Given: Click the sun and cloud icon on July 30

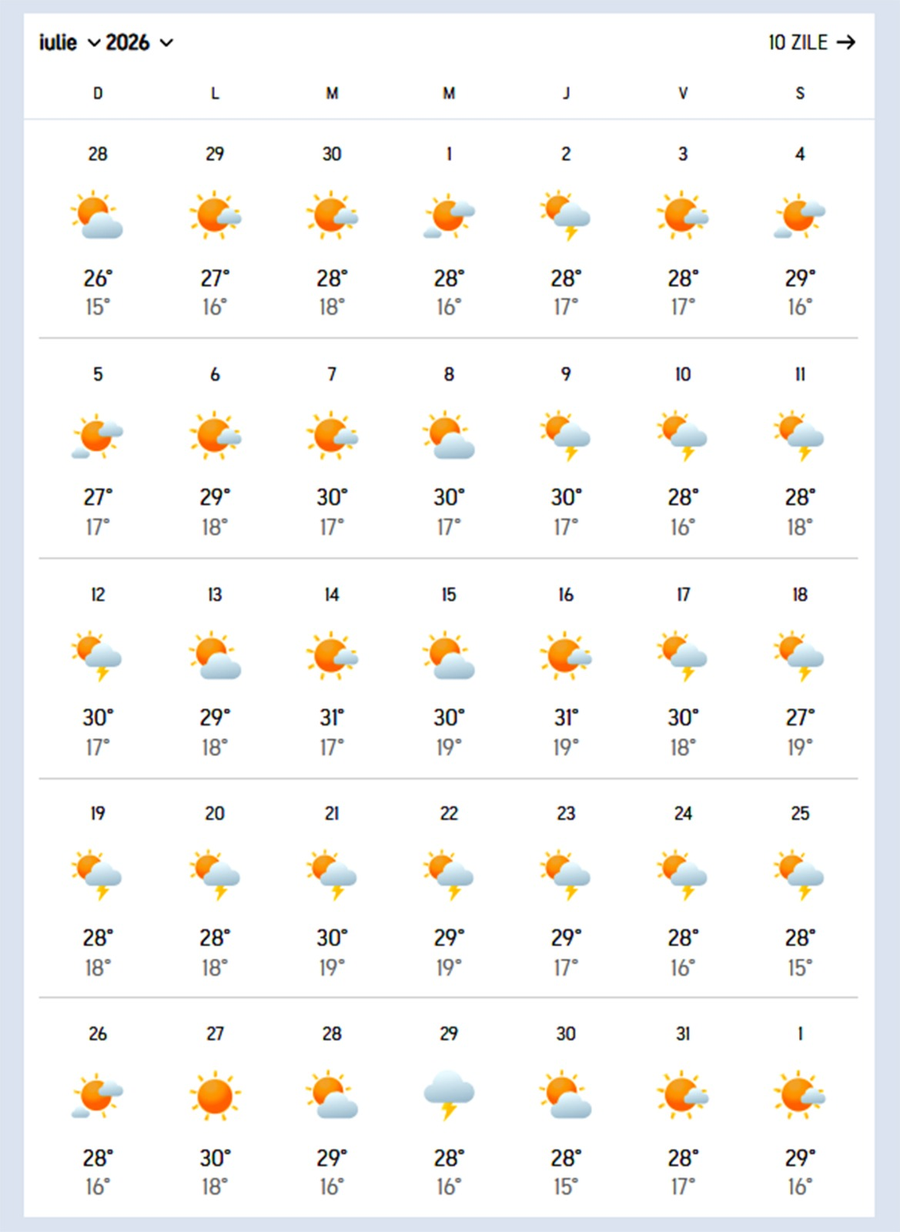Looking at the screenshot, I should (566, 1094).
